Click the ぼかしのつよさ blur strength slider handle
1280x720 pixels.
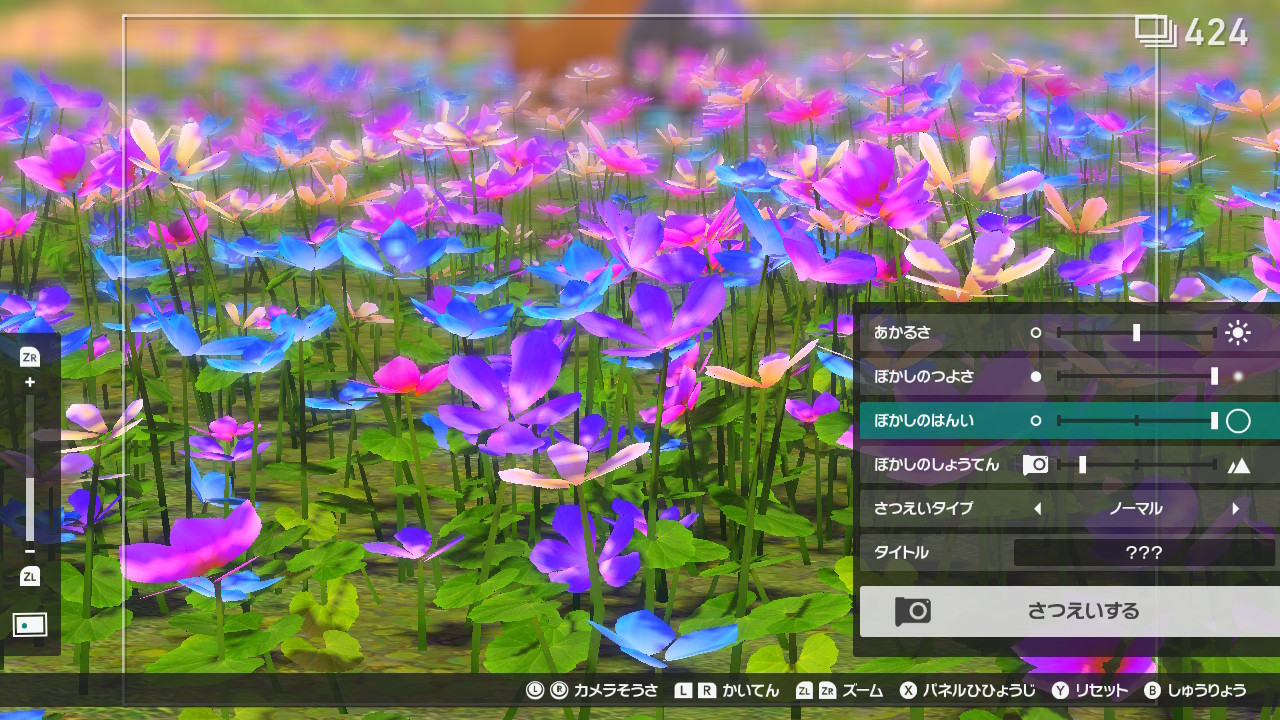pyautogui.click(x=1214, y=377)
